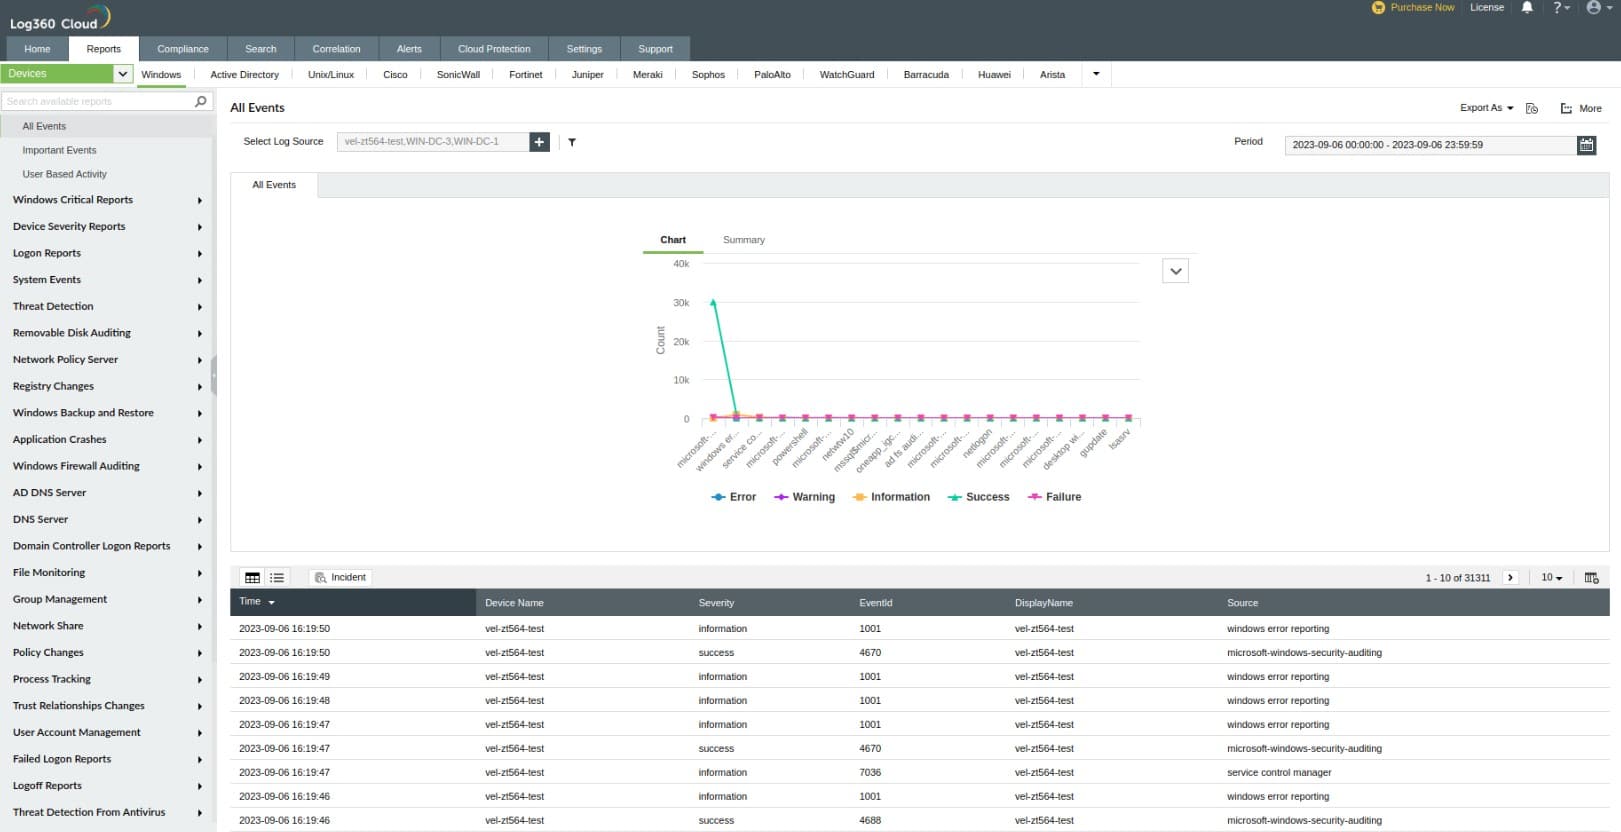Toggle Information series in chart legend
Screen dimensions: 1621x832
[890, 497]
